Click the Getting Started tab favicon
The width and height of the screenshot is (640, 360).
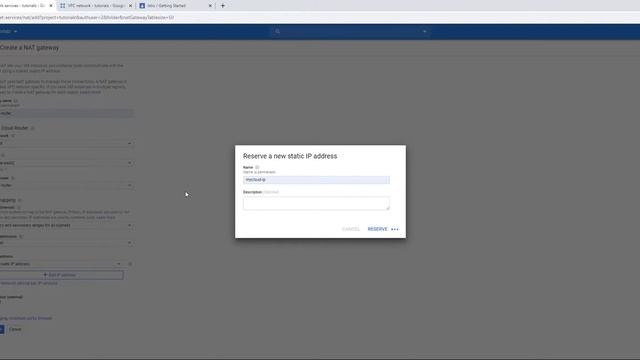[142, 6]
